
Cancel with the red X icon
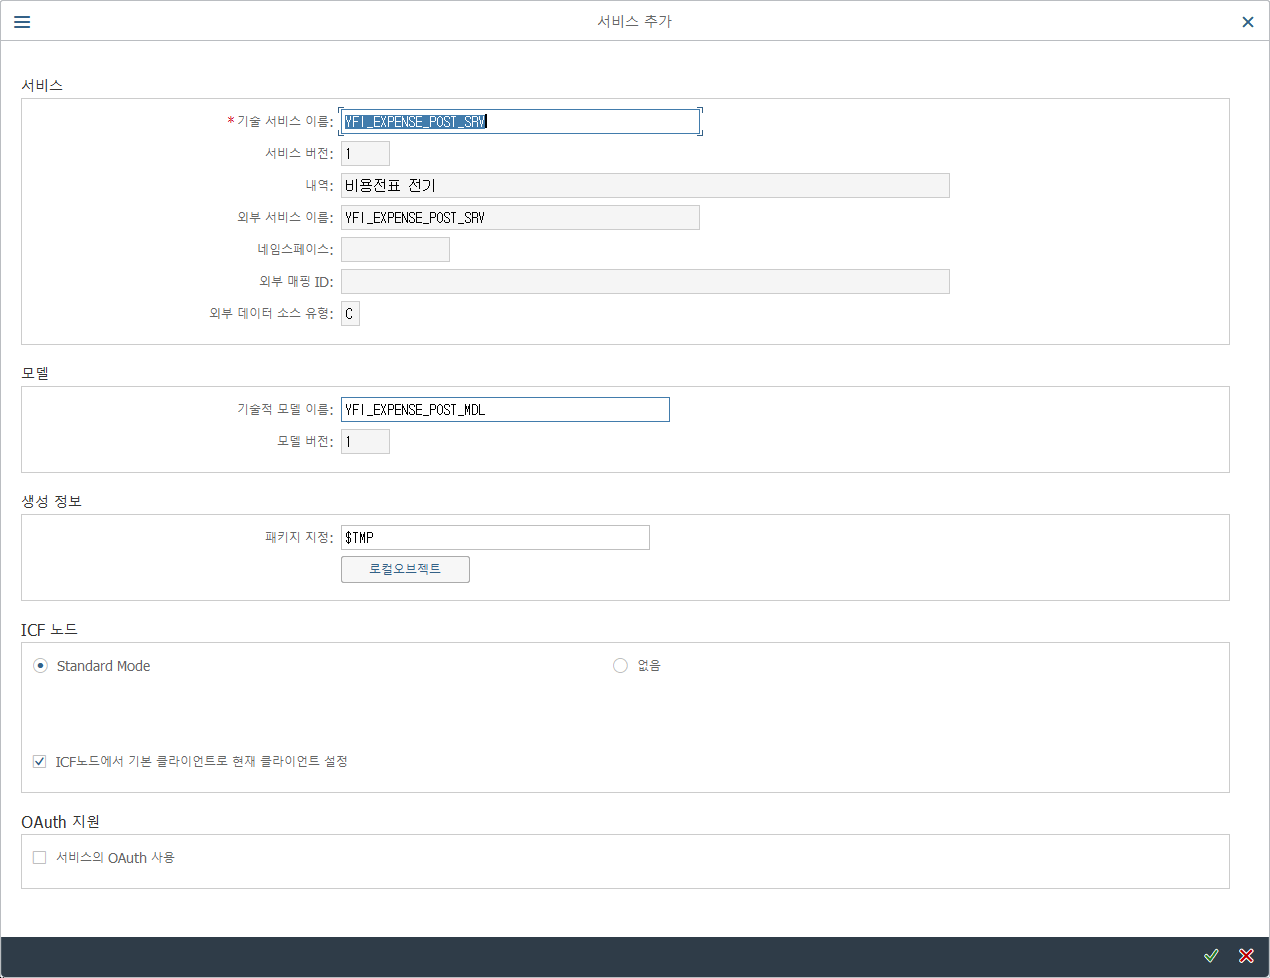coord(1246,956)
